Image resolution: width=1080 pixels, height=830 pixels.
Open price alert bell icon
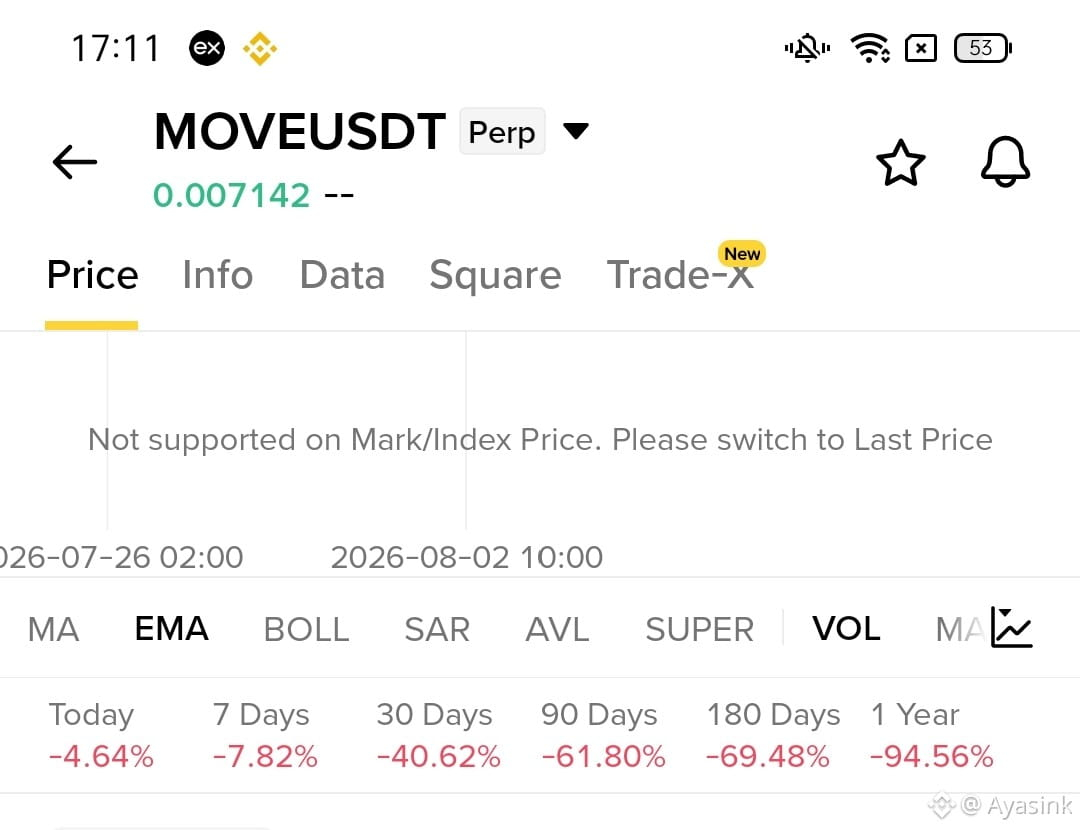[1005, 161]
